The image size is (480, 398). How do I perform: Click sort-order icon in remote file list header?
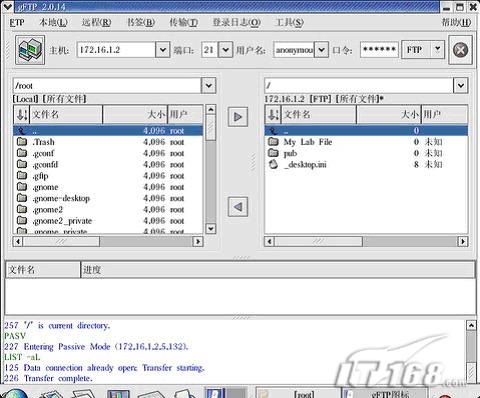pyautogui.click(x=273, y=114)
